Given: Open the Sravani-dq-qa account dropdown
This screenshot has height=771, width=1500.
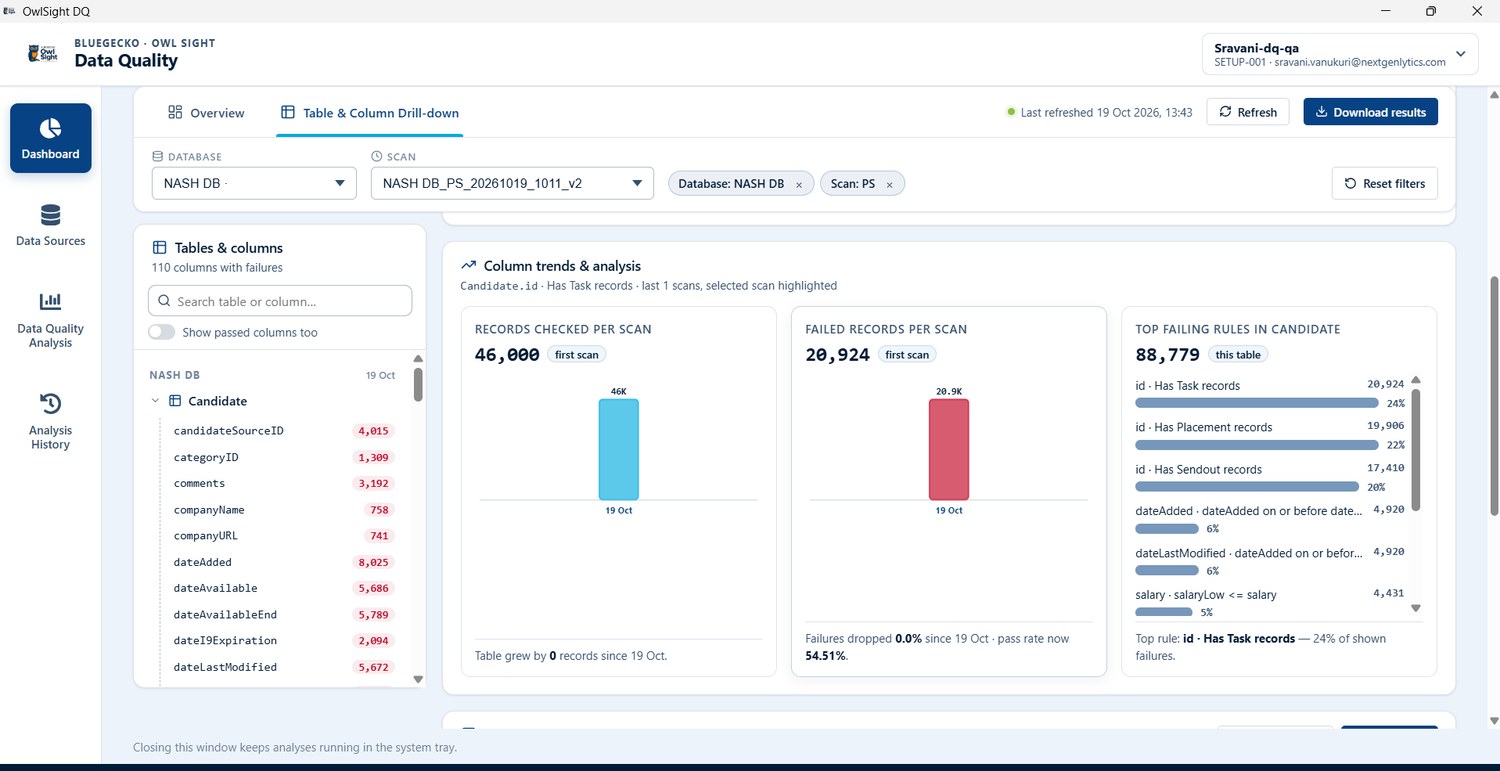Looking at the screenshot, I should [1340, 54].
